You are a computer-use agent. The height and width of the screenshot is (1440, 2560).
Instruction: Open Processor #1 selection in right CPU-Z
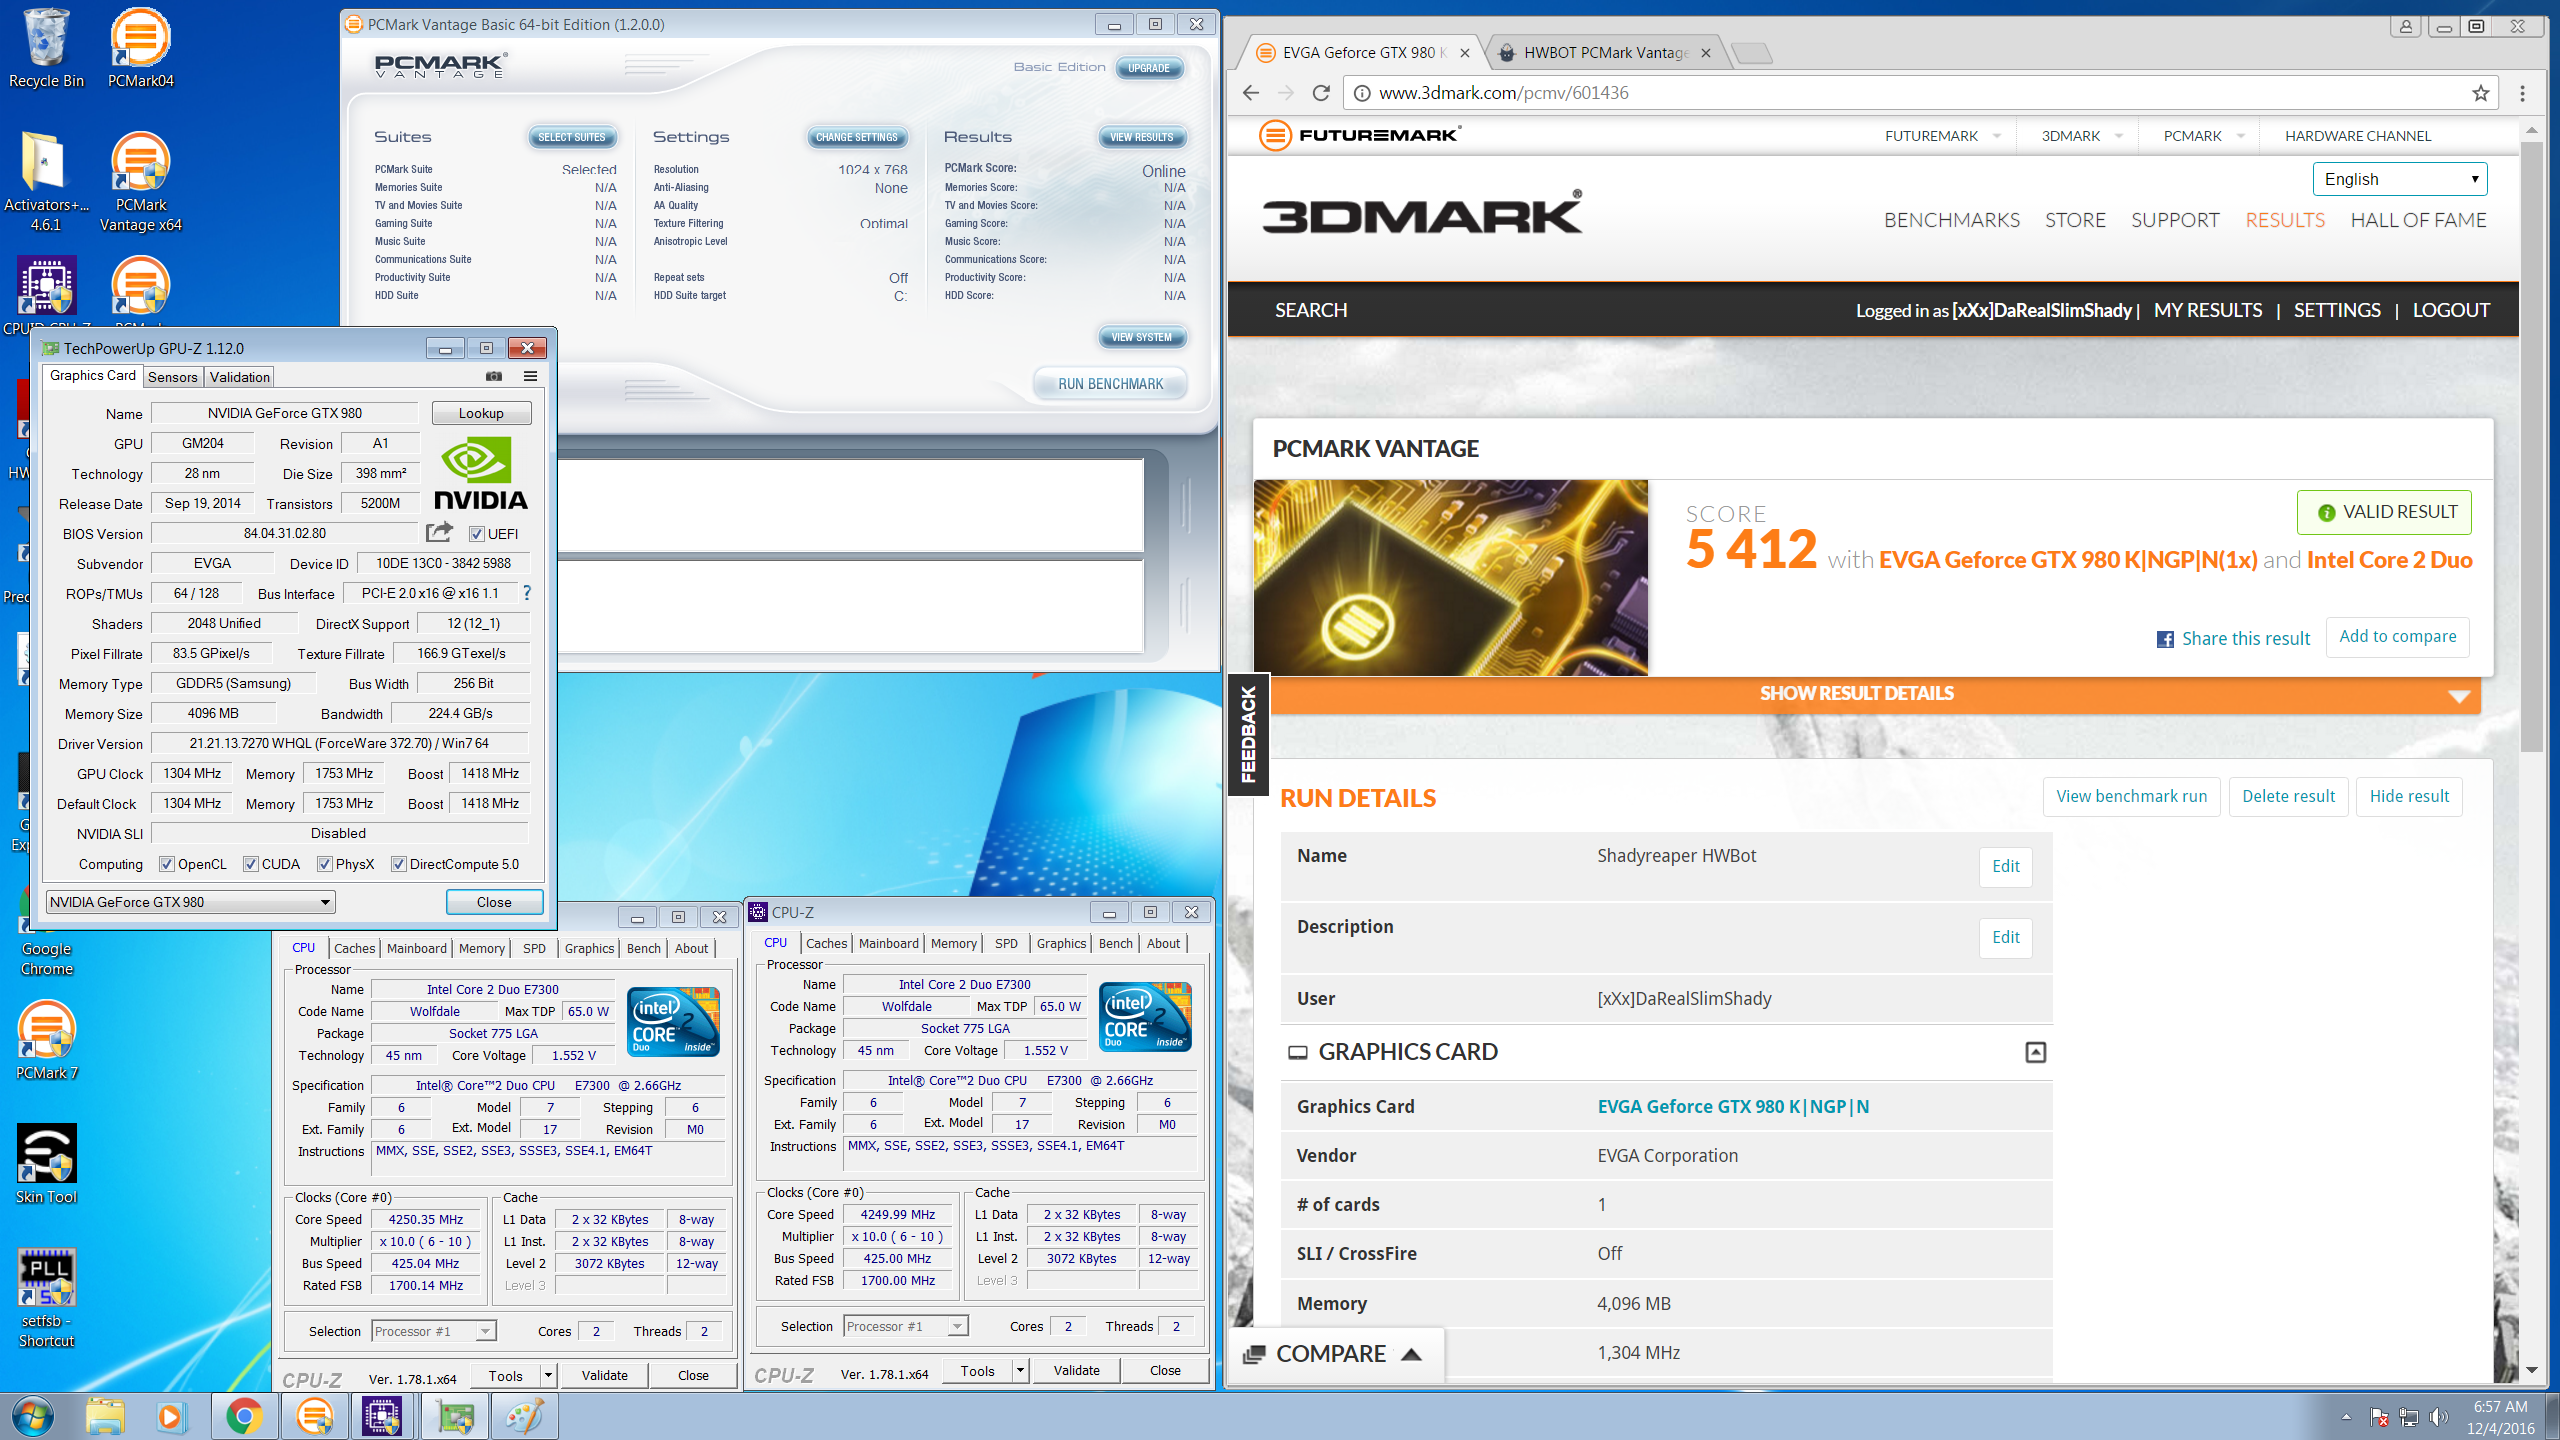pyautogui.click(x=906, y=1326)
